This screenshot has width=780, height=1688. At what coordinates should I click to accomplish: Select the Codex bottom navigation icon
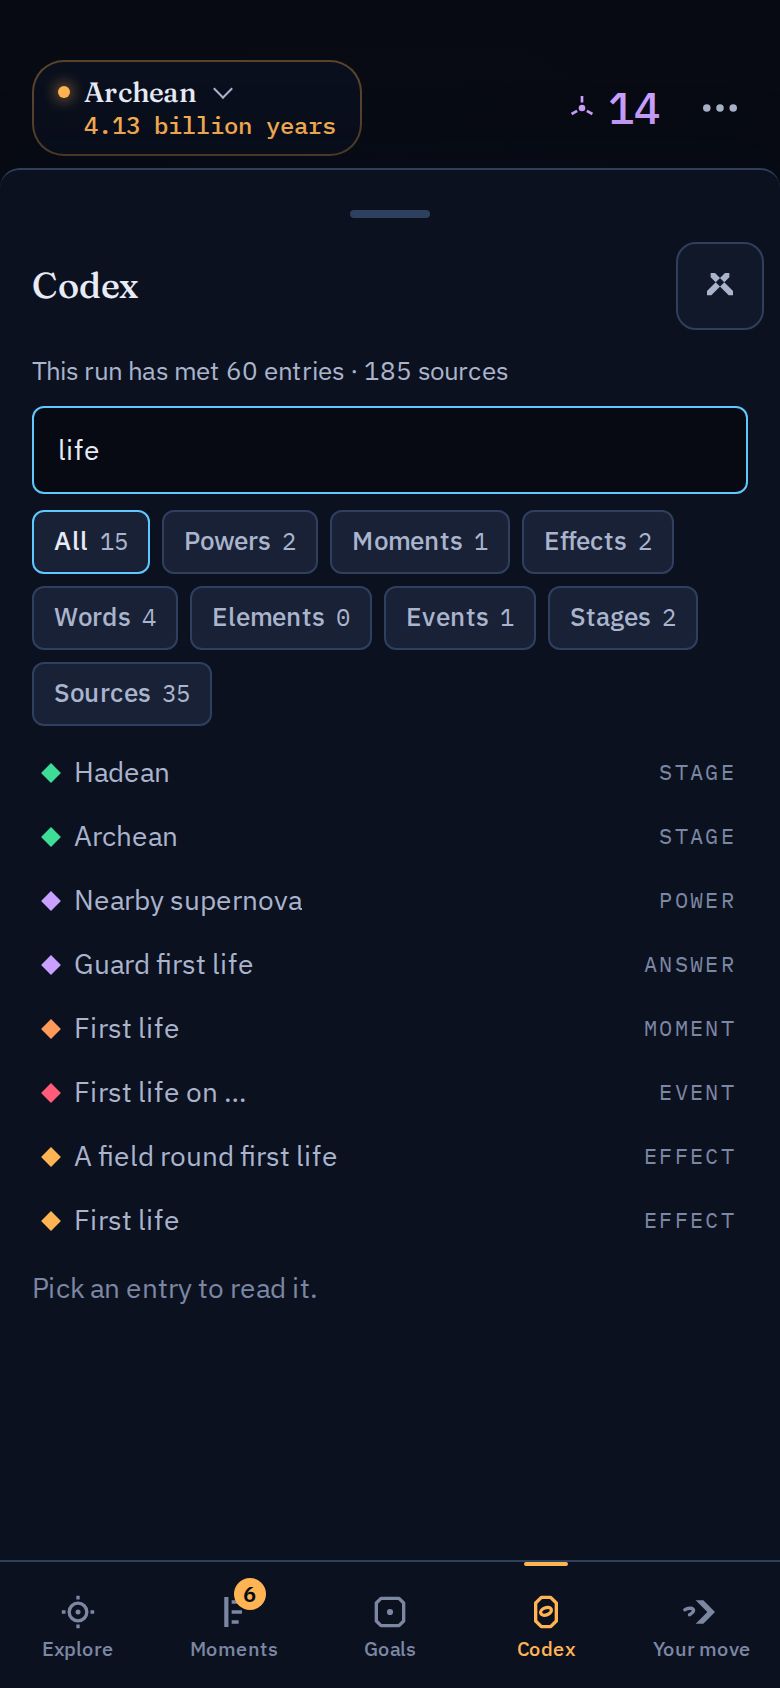click(x=546, y=1611)
